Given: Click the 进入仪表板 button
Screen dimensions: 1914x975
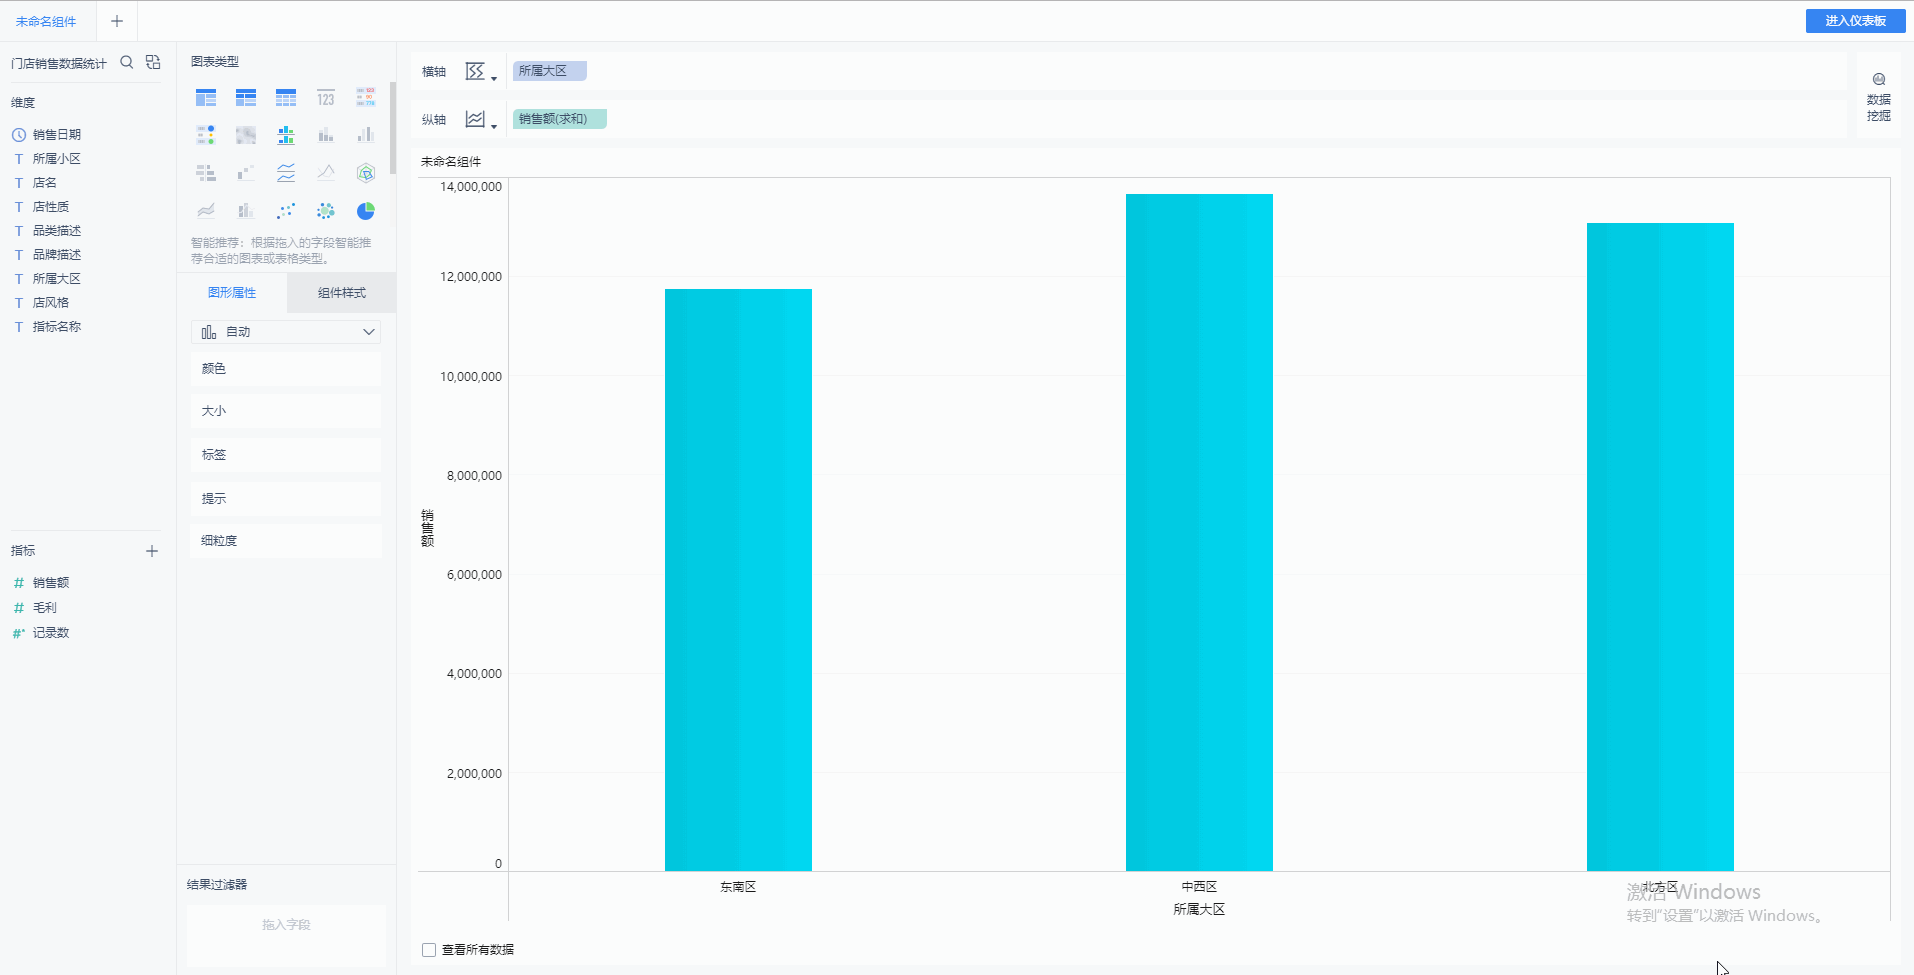Looking at the screenshot, I should coord(1855,21).
